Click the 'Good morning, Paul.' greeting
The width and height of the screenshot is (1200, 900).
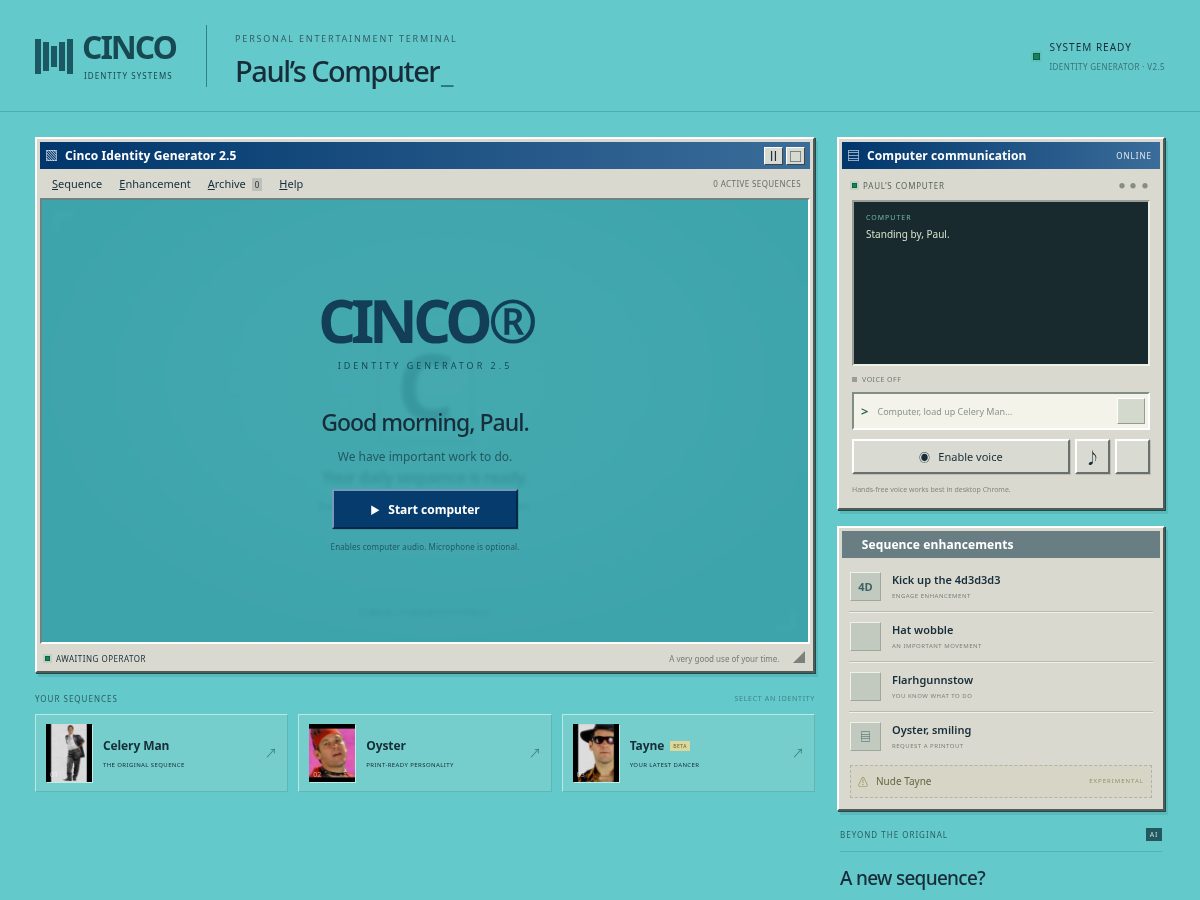[x=425, y=423]
